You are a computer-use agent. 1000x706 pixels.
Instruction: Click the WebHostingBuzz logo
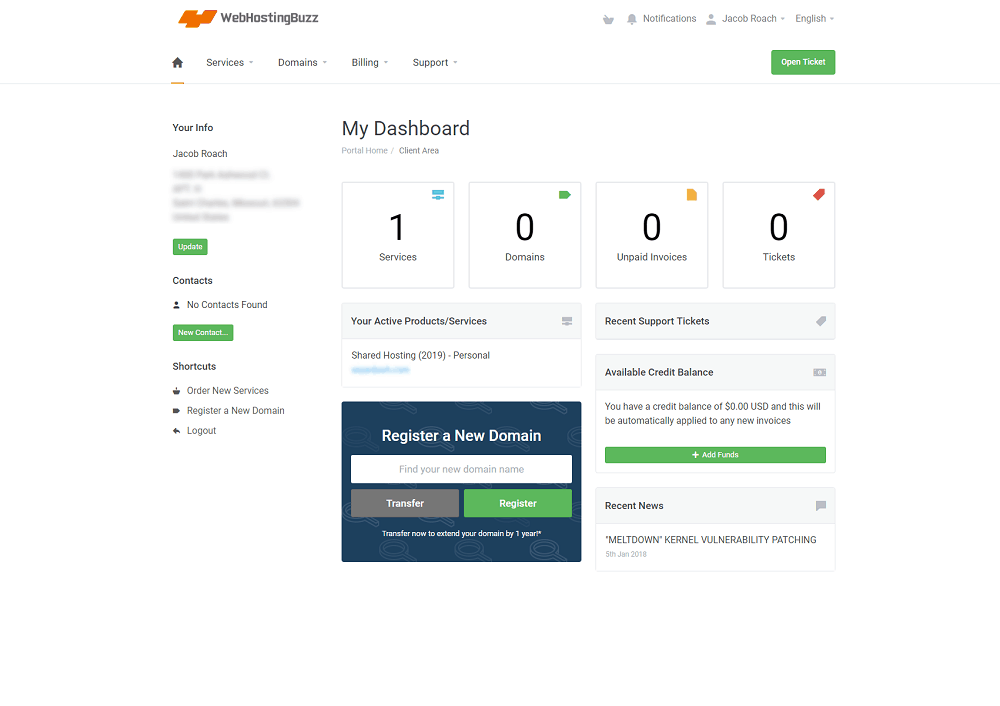click(x=248, y=18)
